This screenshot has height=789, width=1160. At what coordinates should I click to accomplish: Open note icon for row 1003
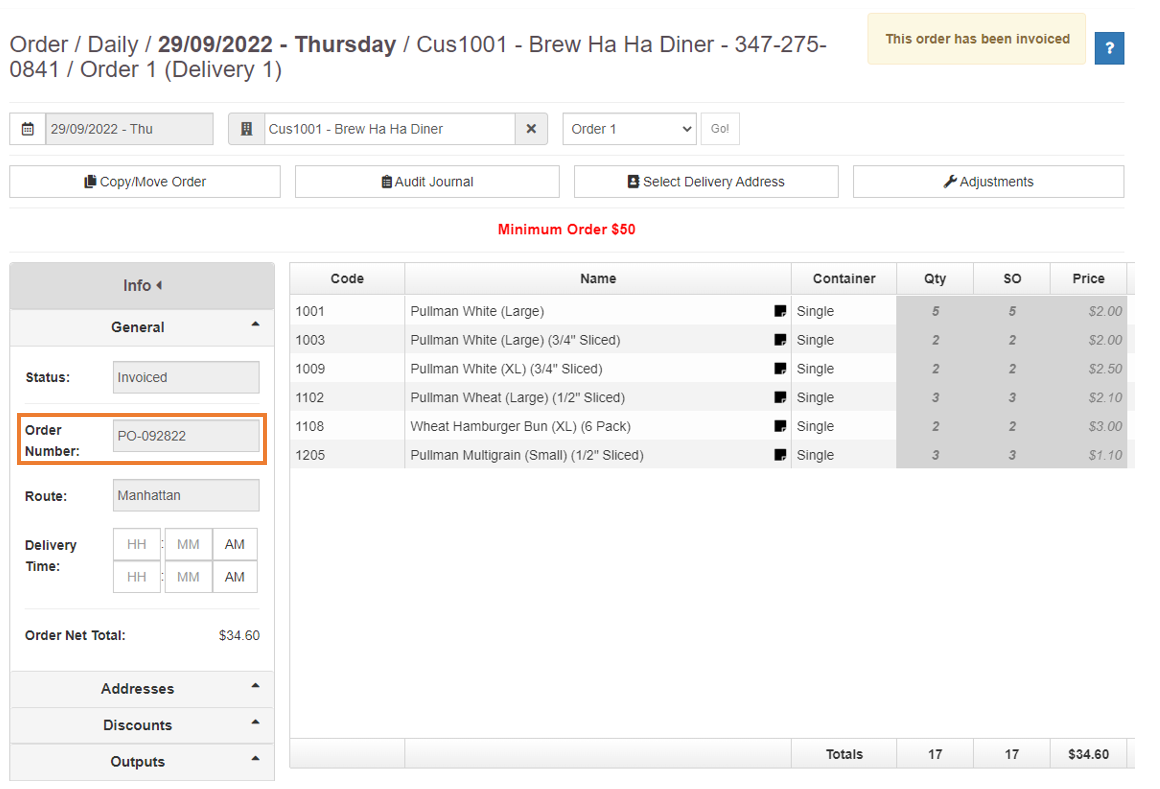pyautogui.click(x=780, y=340)
